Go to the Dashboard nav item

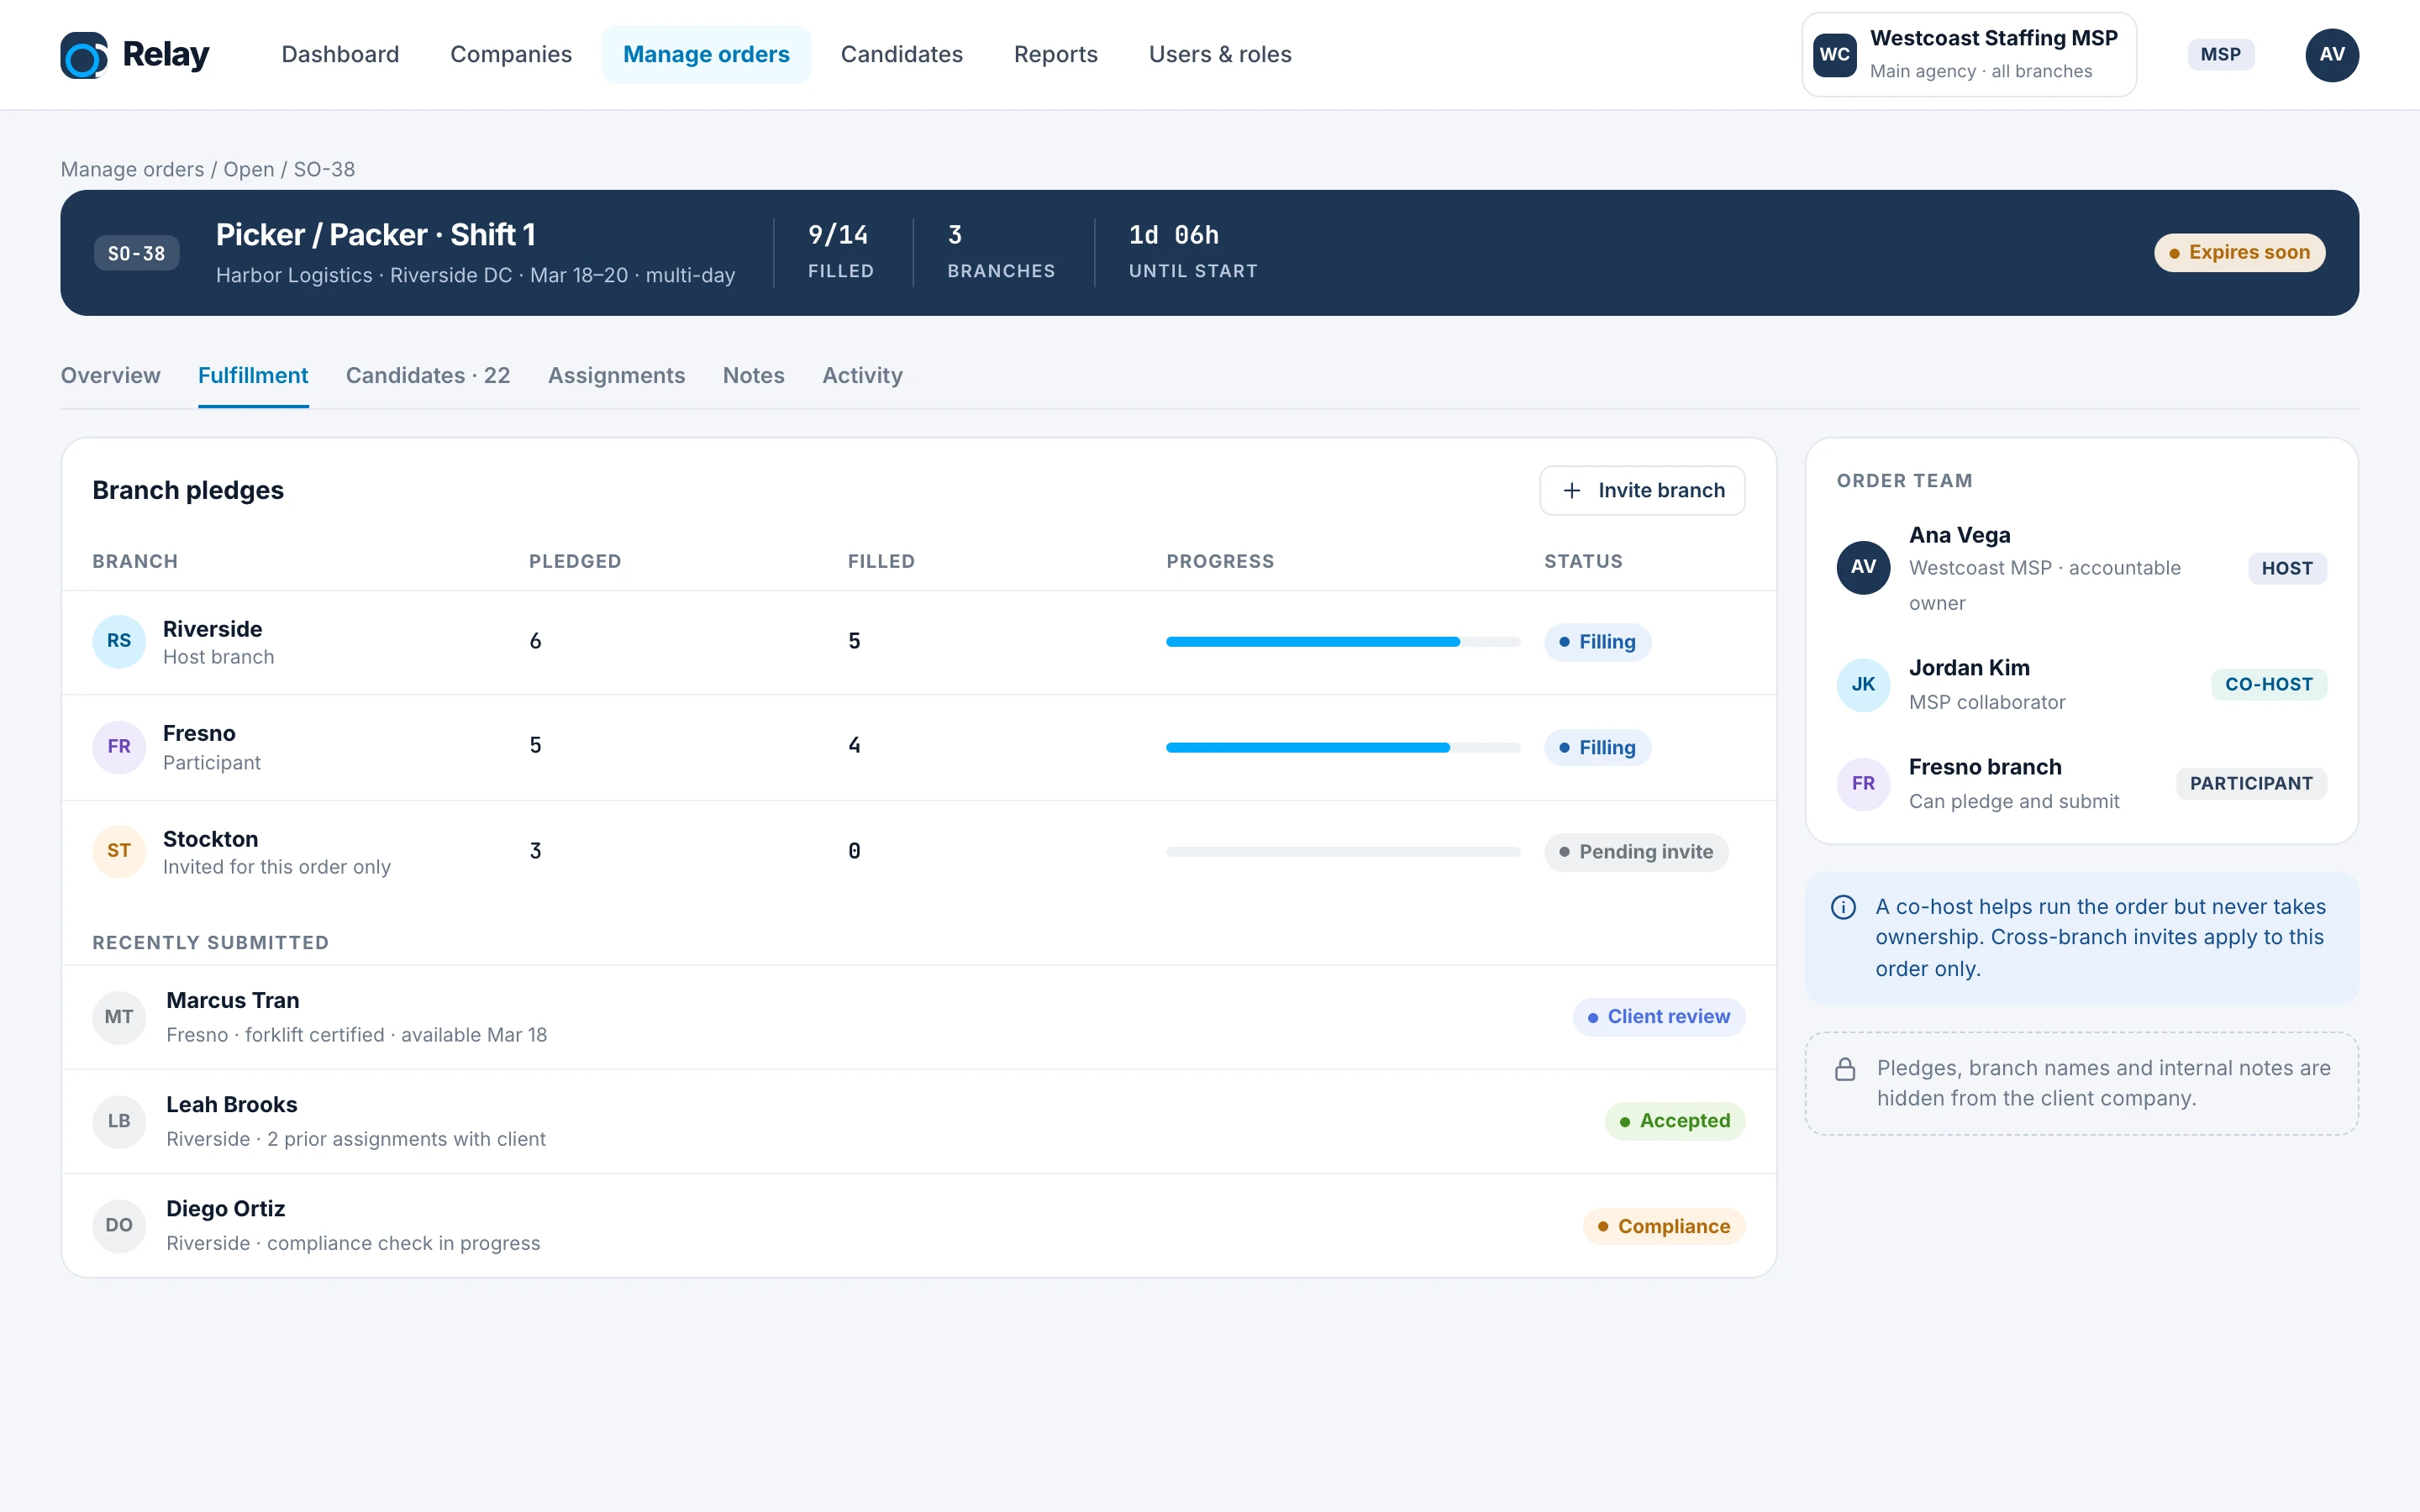(340, 55)
